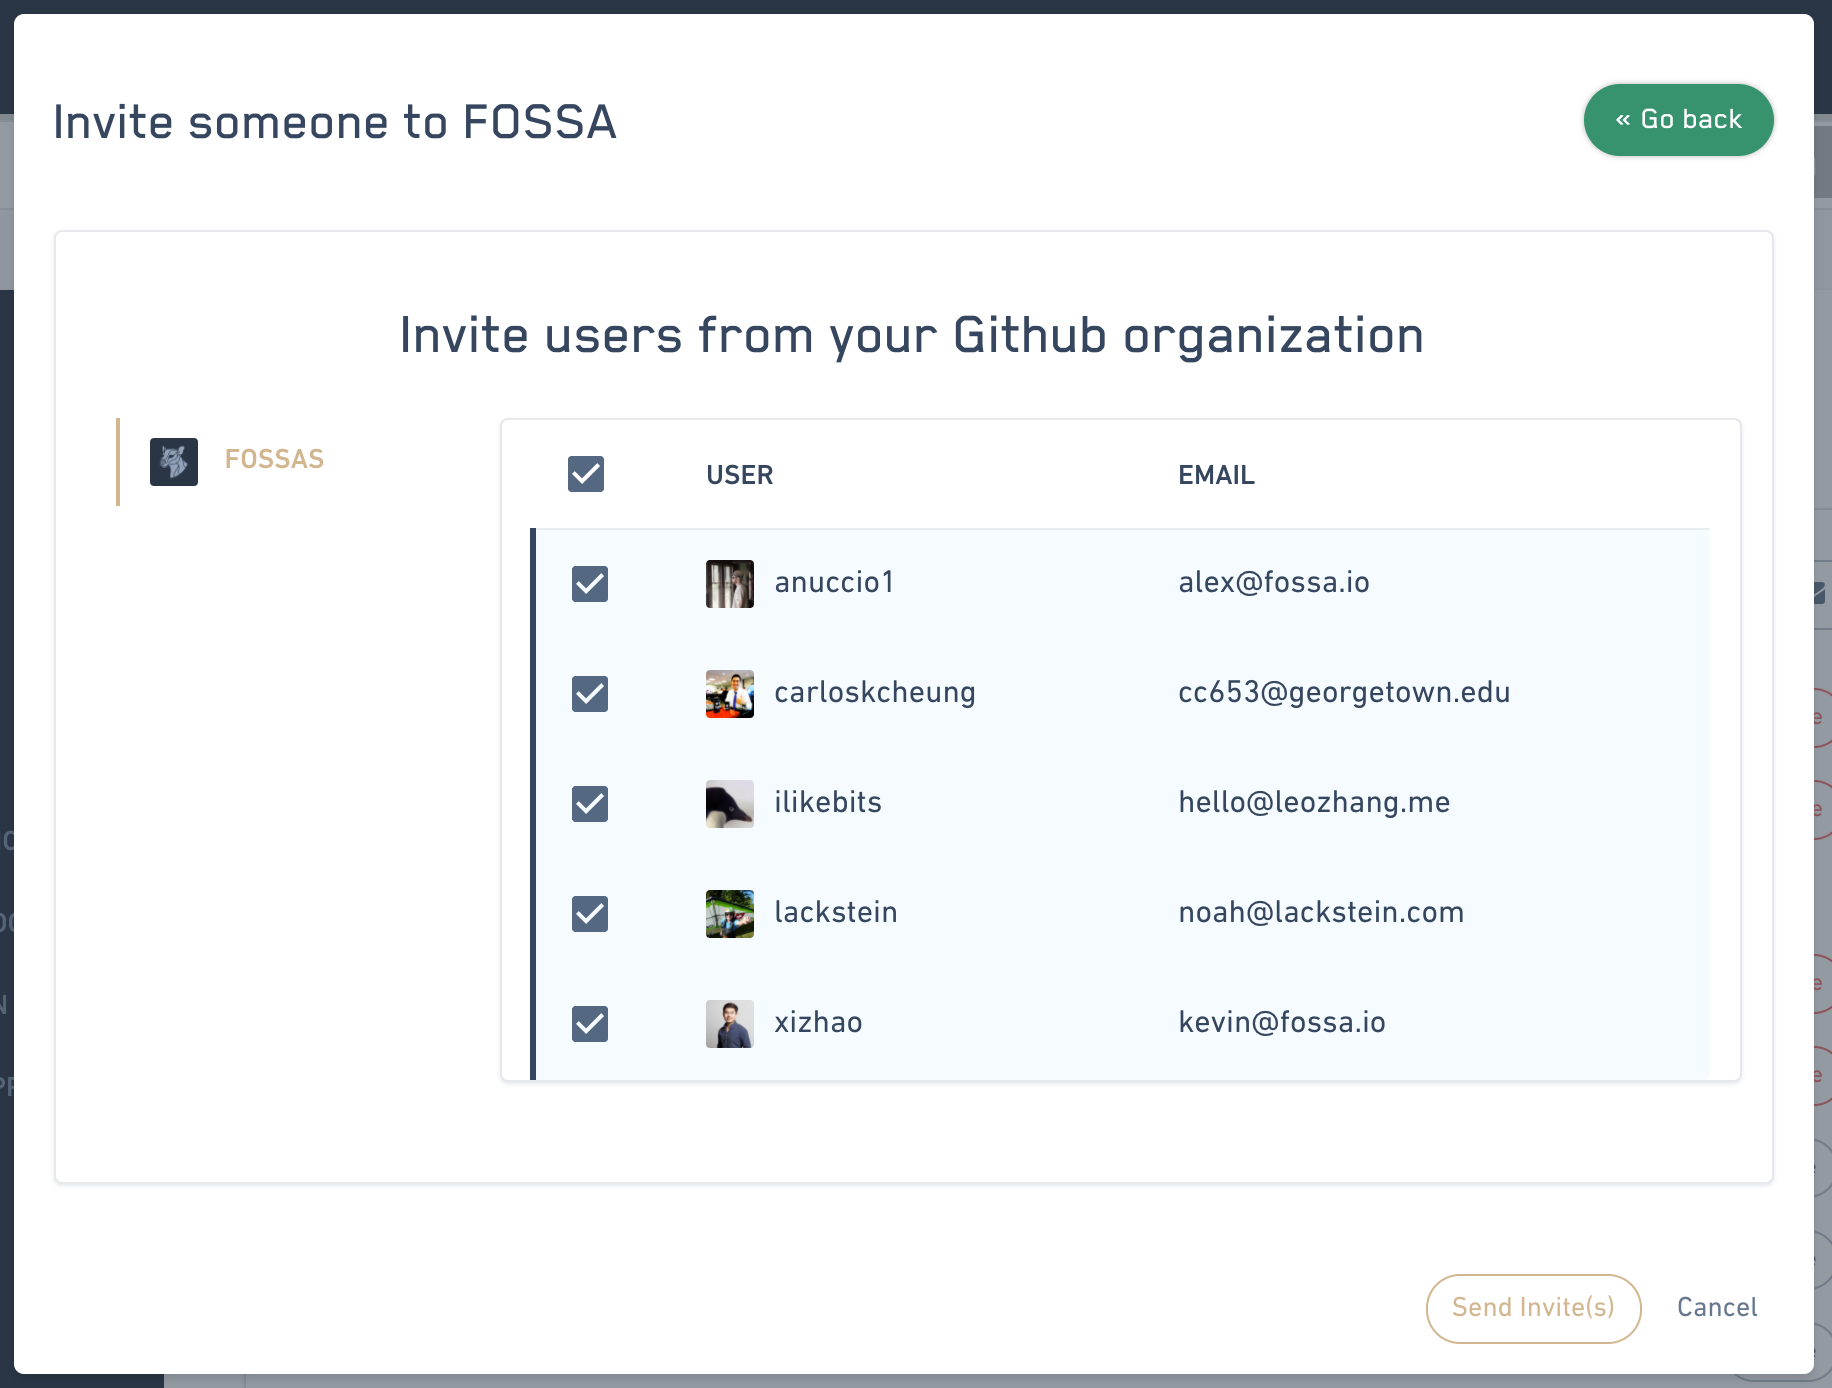Click the email noah@lackstein.com

(1321, 912)
